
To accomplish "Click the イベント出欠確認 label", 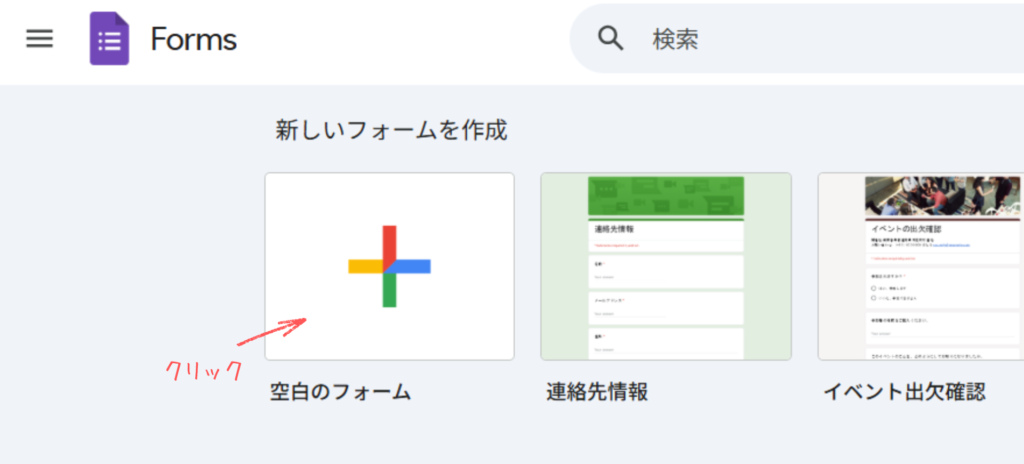I will [x=904, y=392].
